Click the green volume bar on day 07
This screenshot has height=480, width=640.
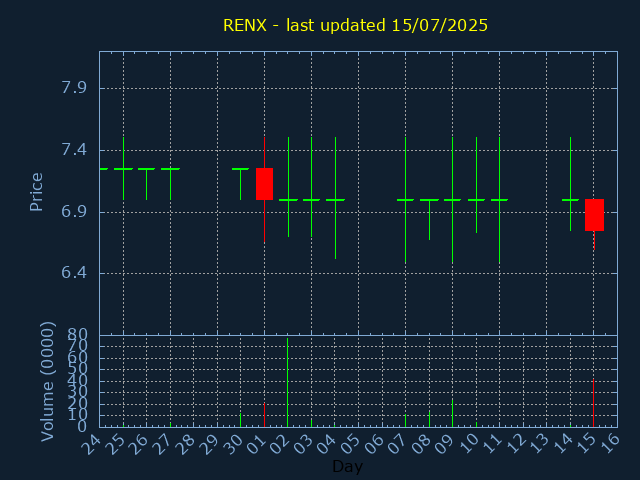click(x=405, y=421)
